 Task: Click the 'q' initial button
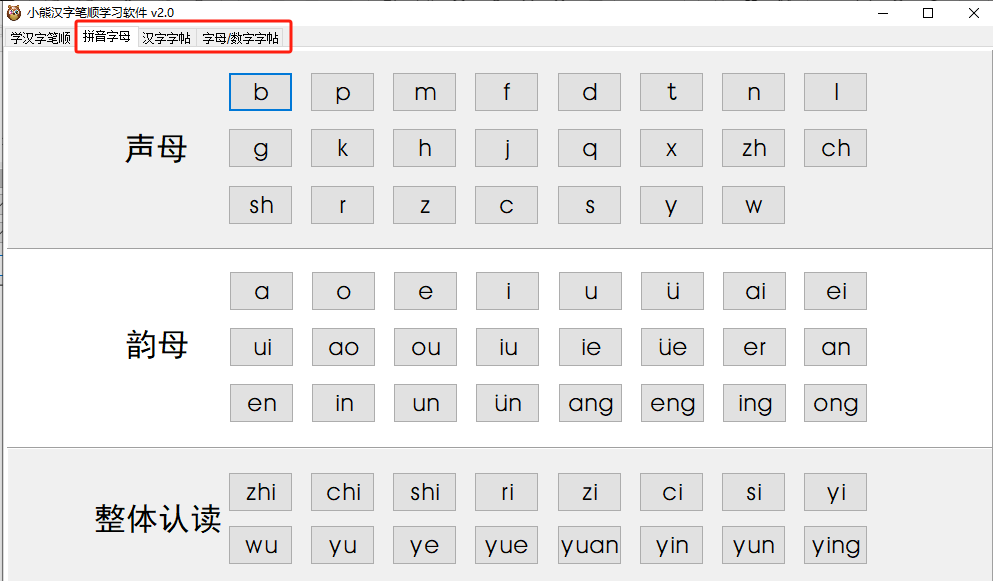tap(589, 148)
